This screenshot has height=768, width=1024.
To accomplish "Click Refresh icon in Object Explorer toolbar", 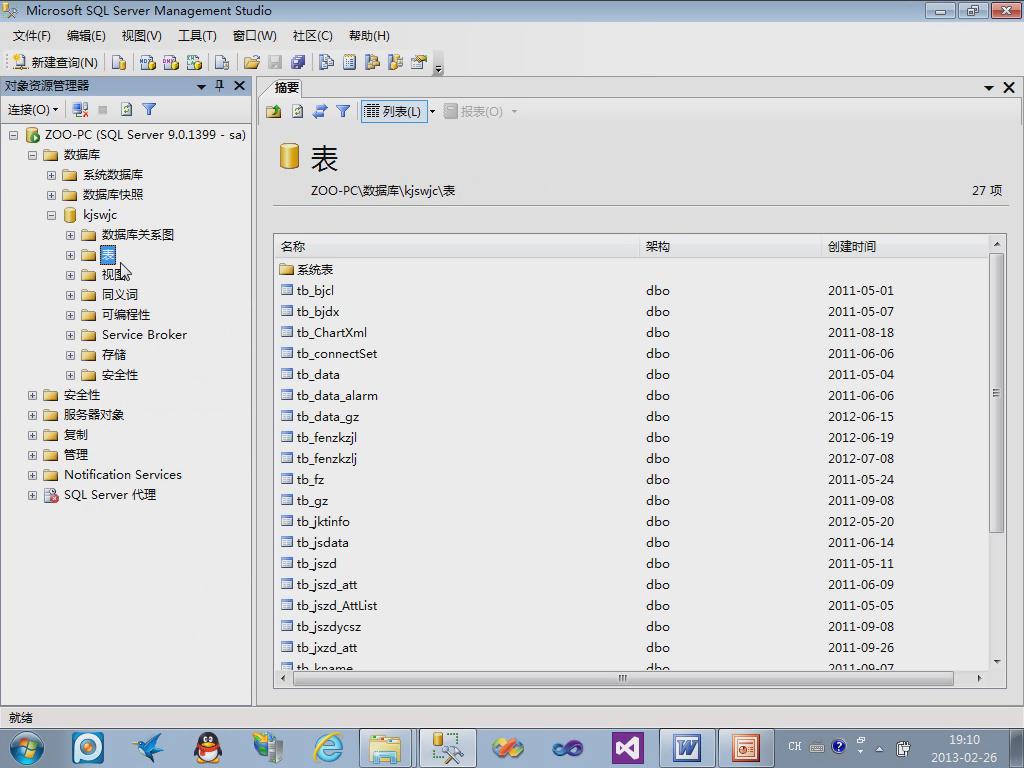I will 127,110.
